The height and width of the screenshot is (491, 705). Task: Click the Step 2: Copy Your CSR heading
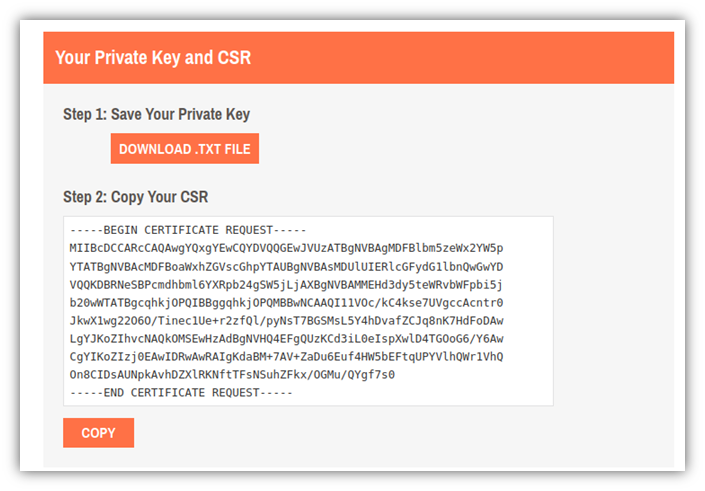[135, 197]
